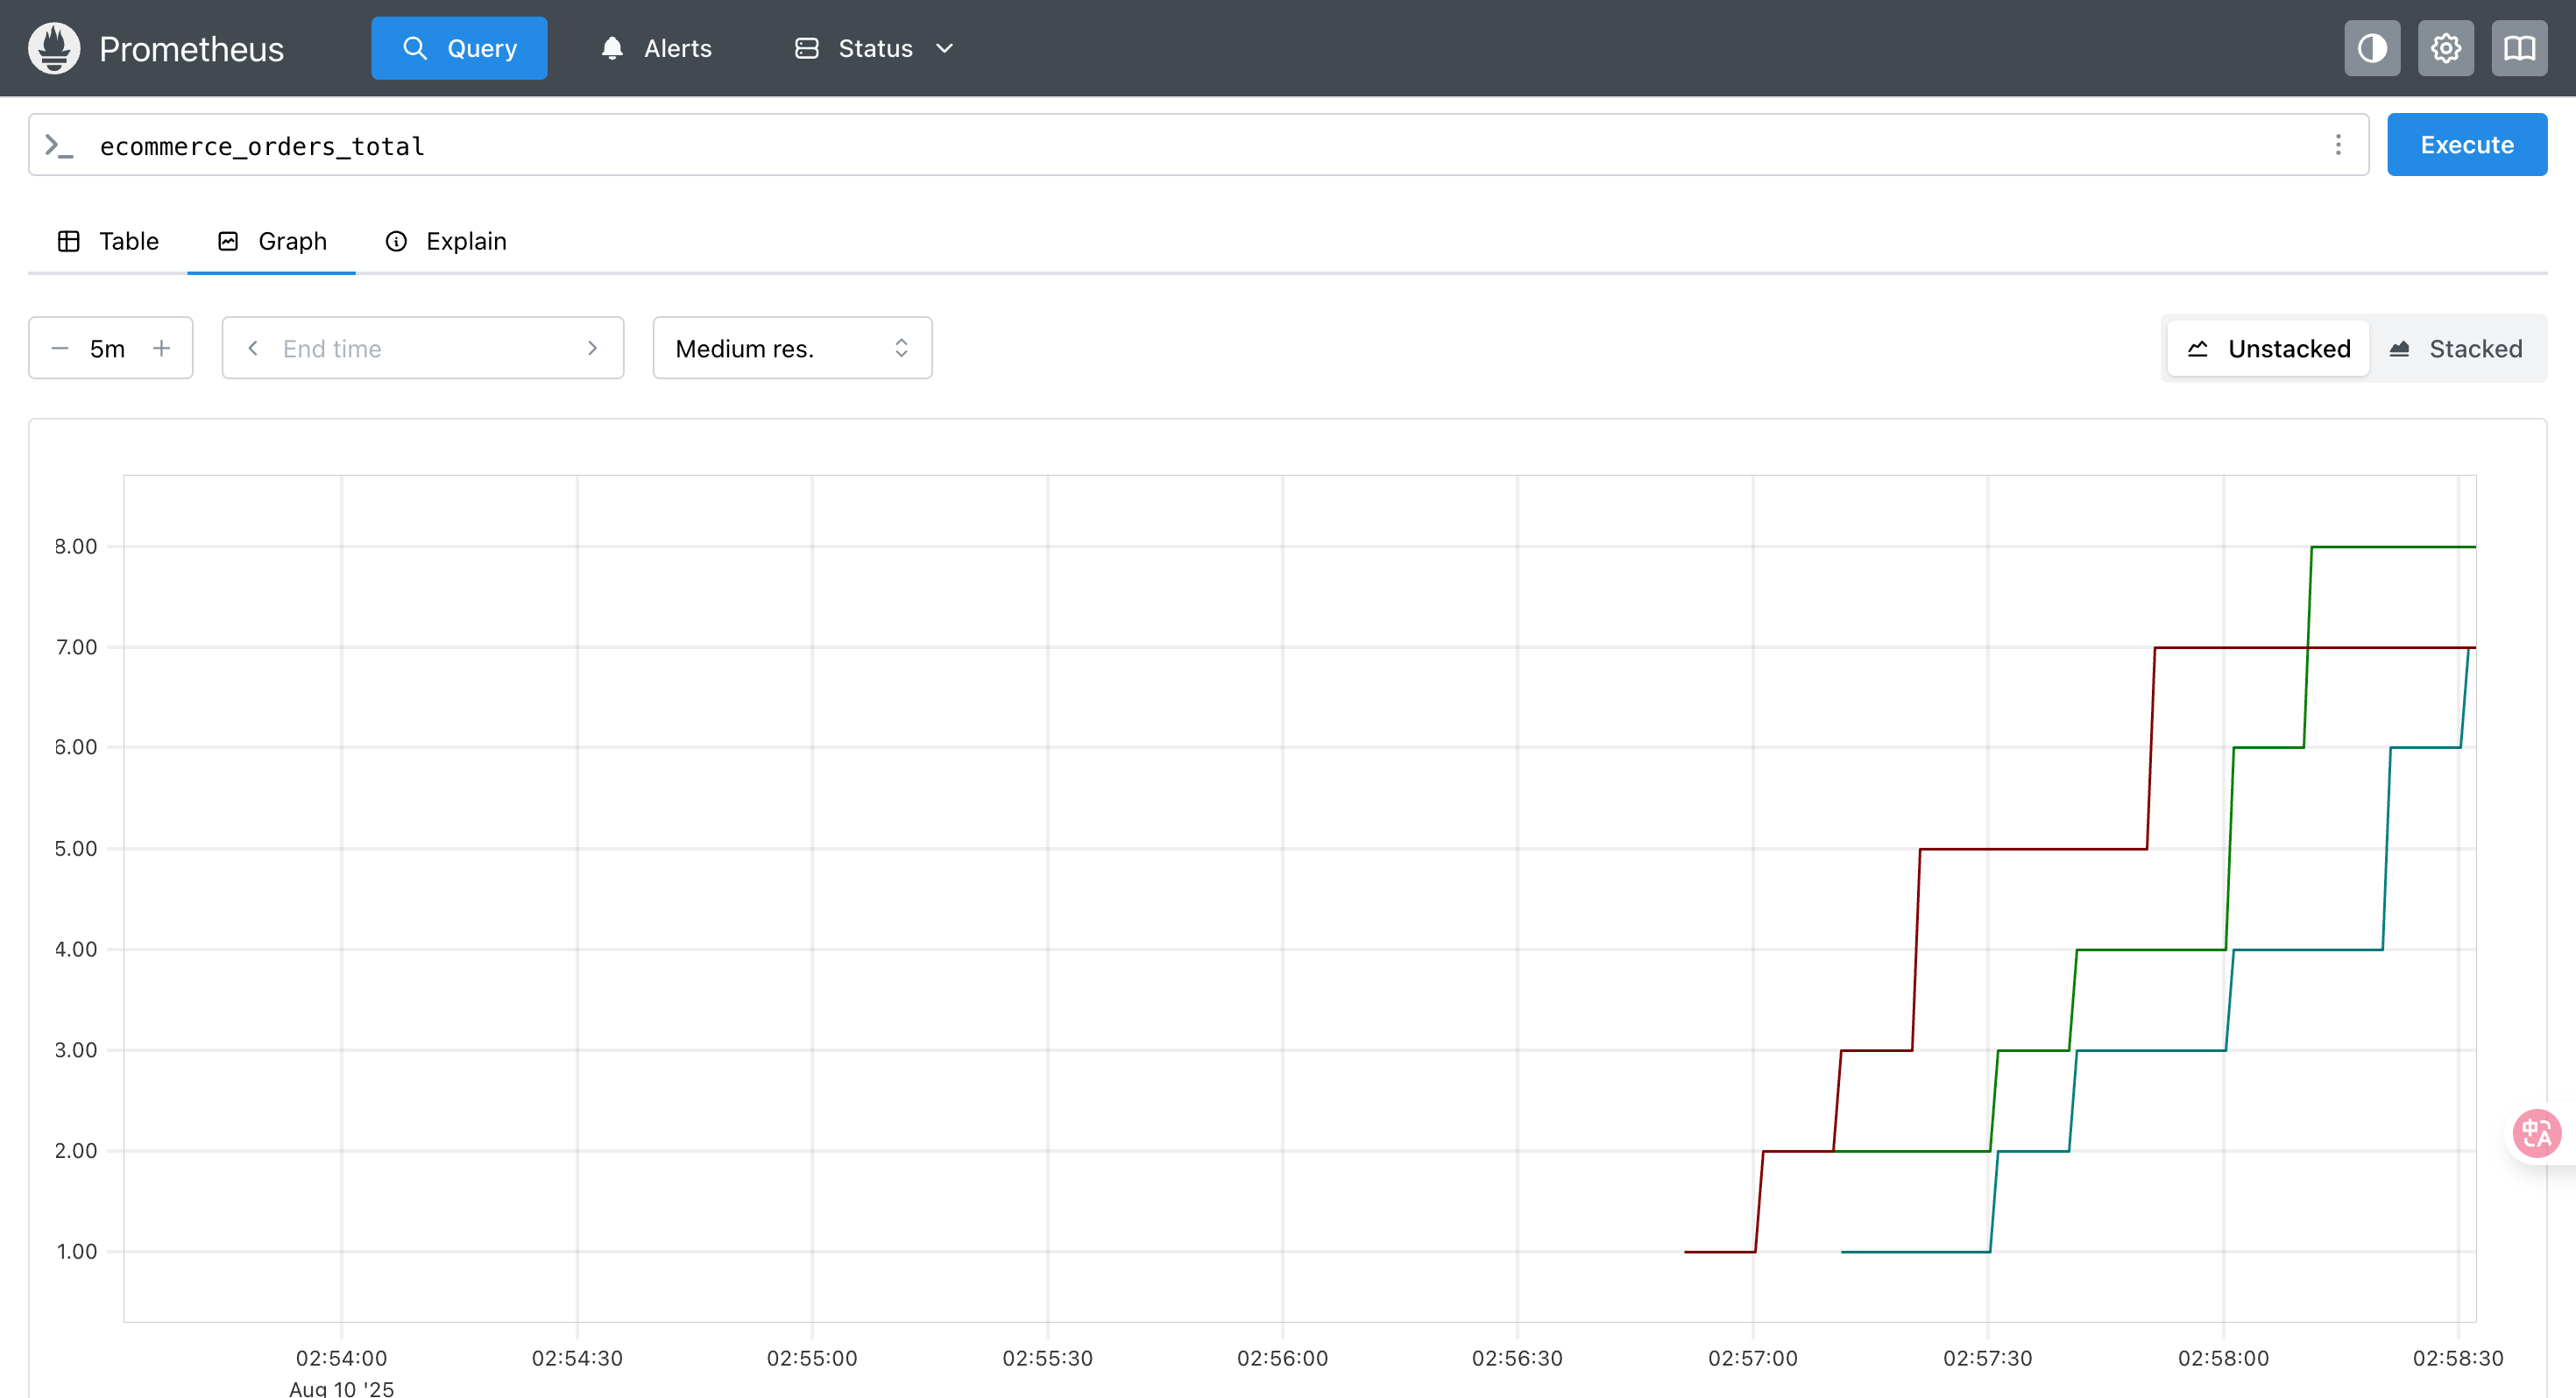
Task: Expand the Medium res. resolution selector
Action: 792,348
